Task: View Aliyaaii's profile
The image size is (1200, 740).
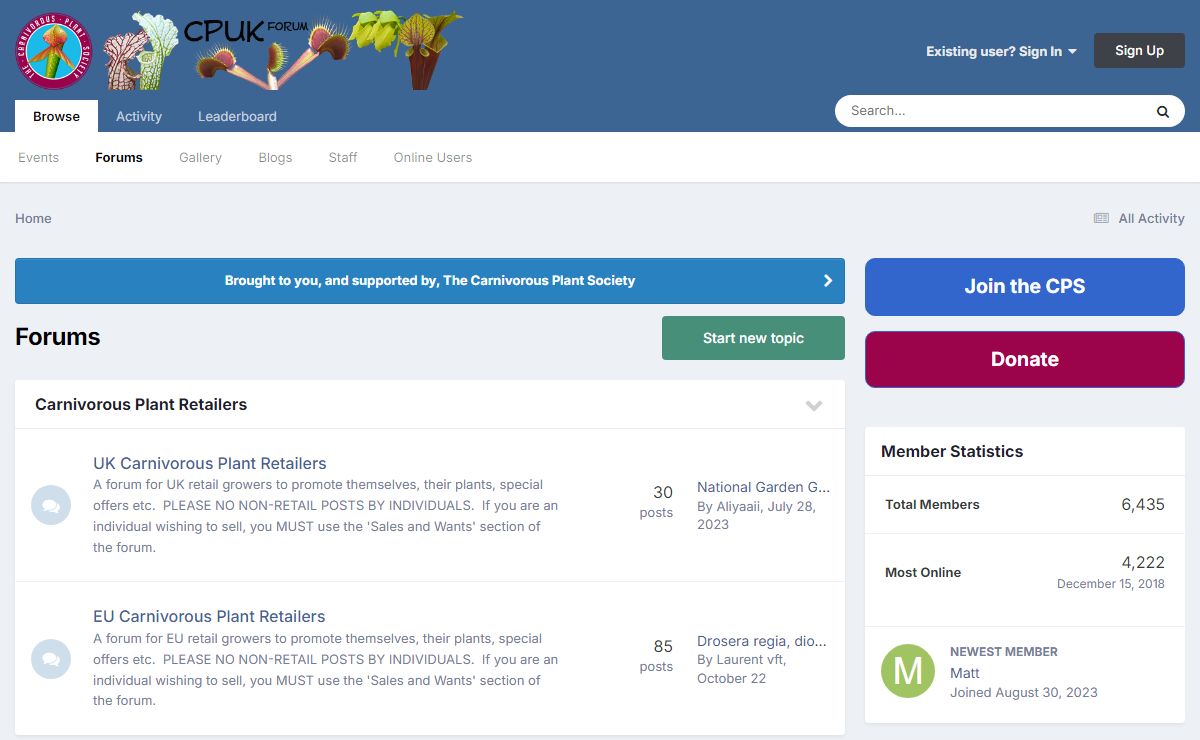Action: tap(739, 506)
